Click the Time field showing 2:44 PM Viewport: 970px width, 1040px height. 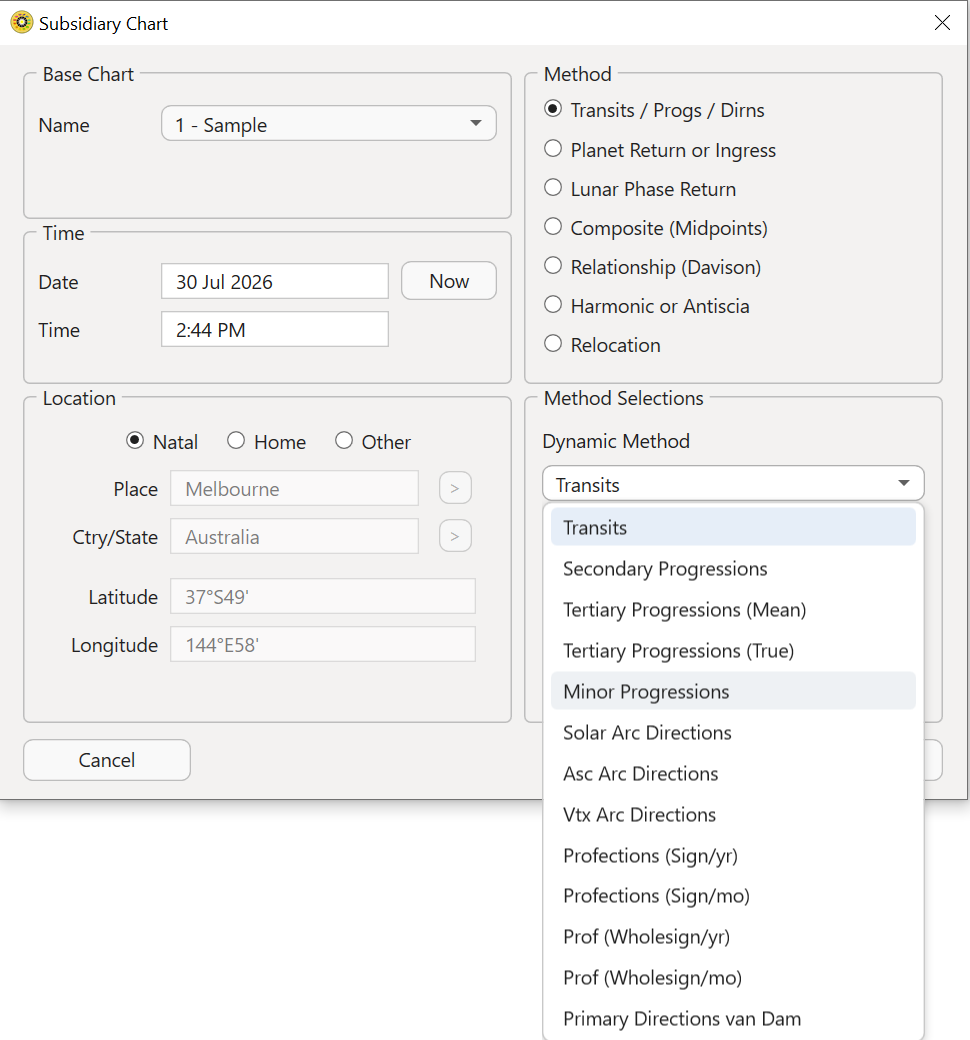[275, 329]
